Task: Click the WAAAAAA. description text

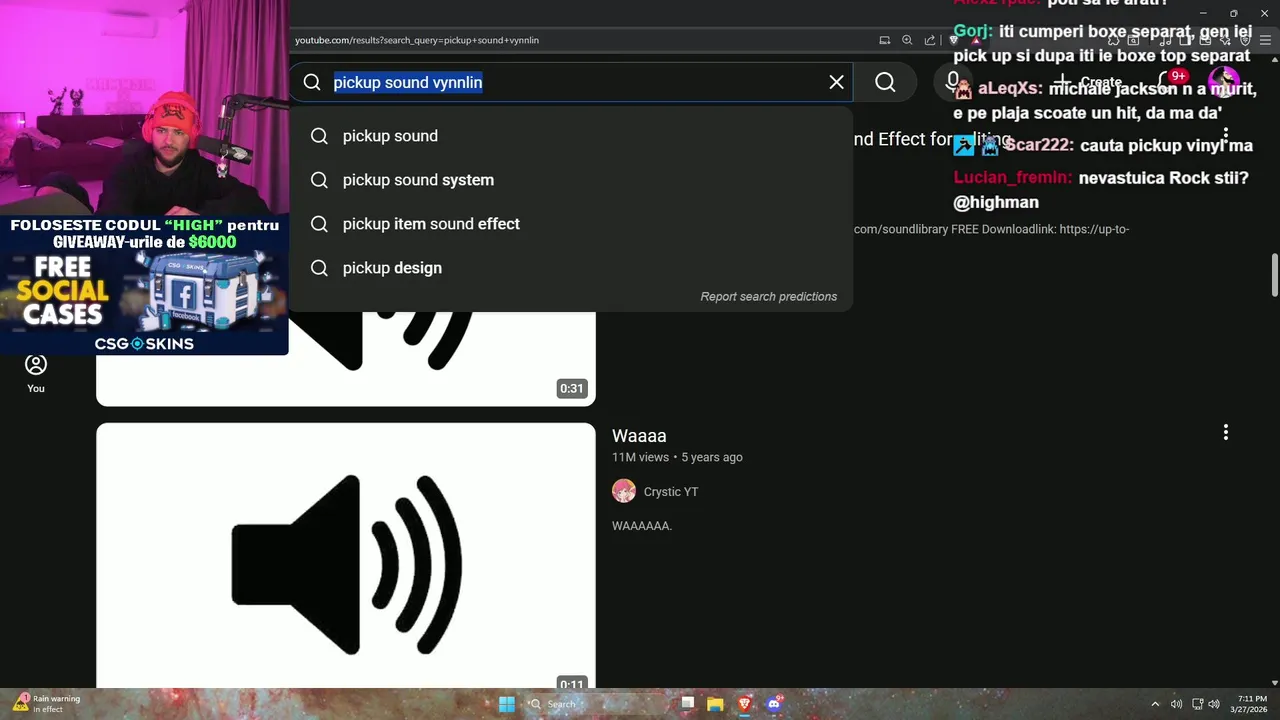Action: tap(642, 526)
